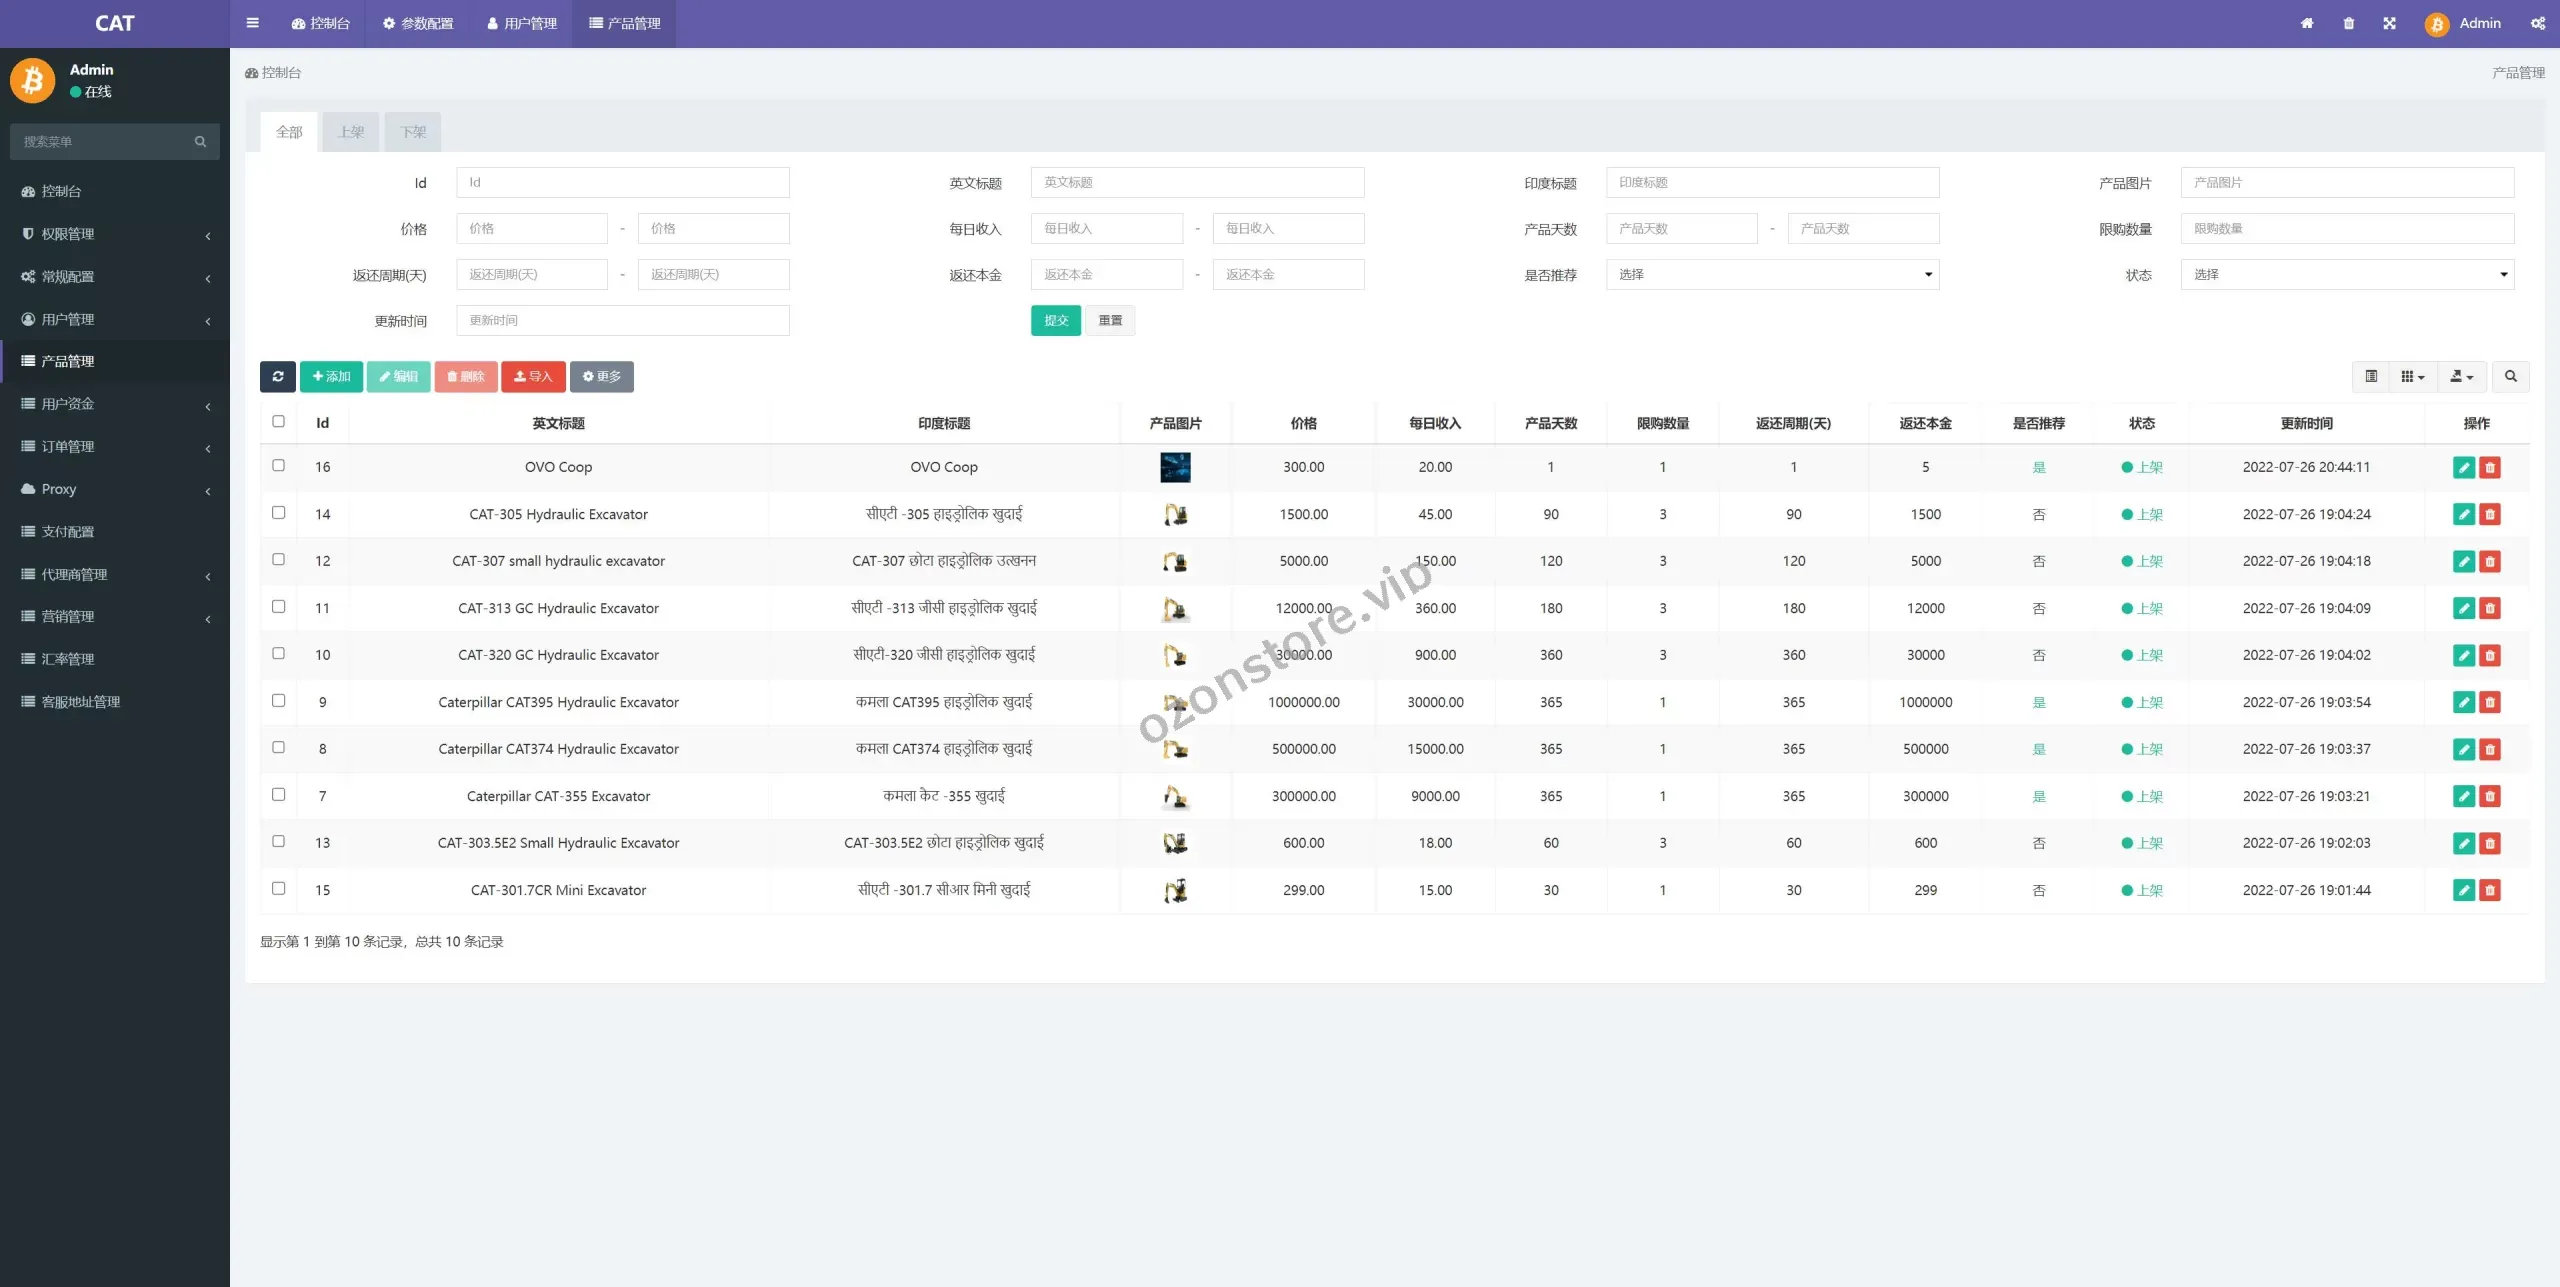The image size is (2560, 1287).
Task: Click the trash icon in top header
Action: 2348,23
